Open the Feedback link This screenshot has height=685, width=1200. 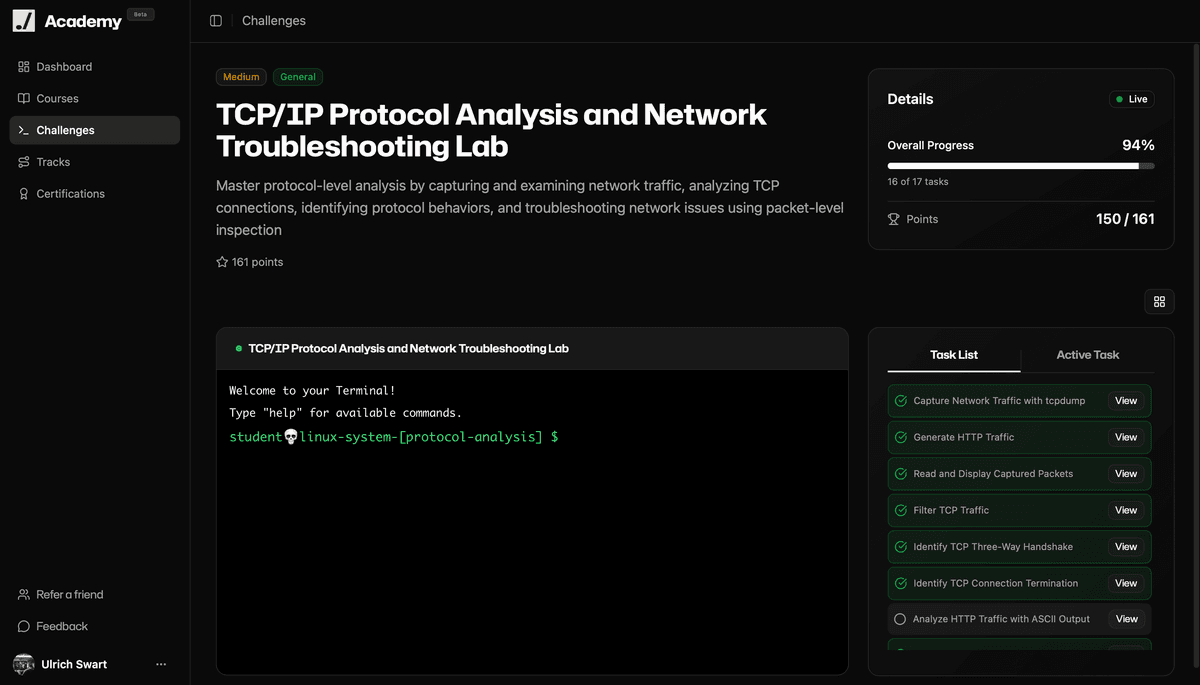[62, 626]
